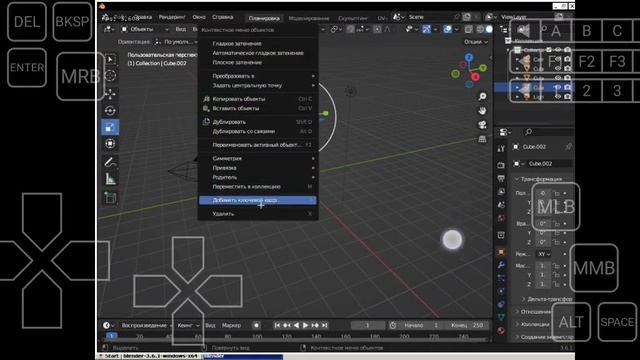Toggle X-ray display mode
Viewport: 640px width, 360px height.
click(x=469, y=29)
